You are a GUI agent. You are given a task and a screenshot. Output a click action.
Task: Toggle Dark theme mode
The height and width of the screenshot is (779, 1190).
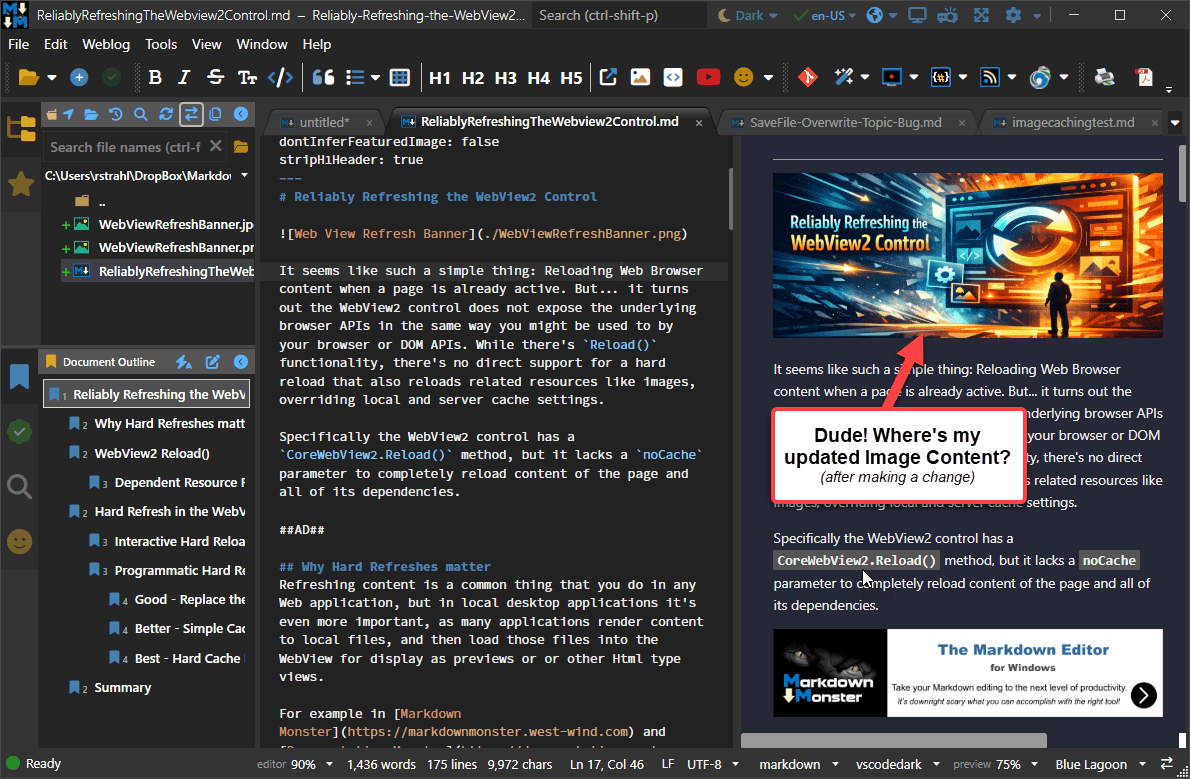coord(741,15)
